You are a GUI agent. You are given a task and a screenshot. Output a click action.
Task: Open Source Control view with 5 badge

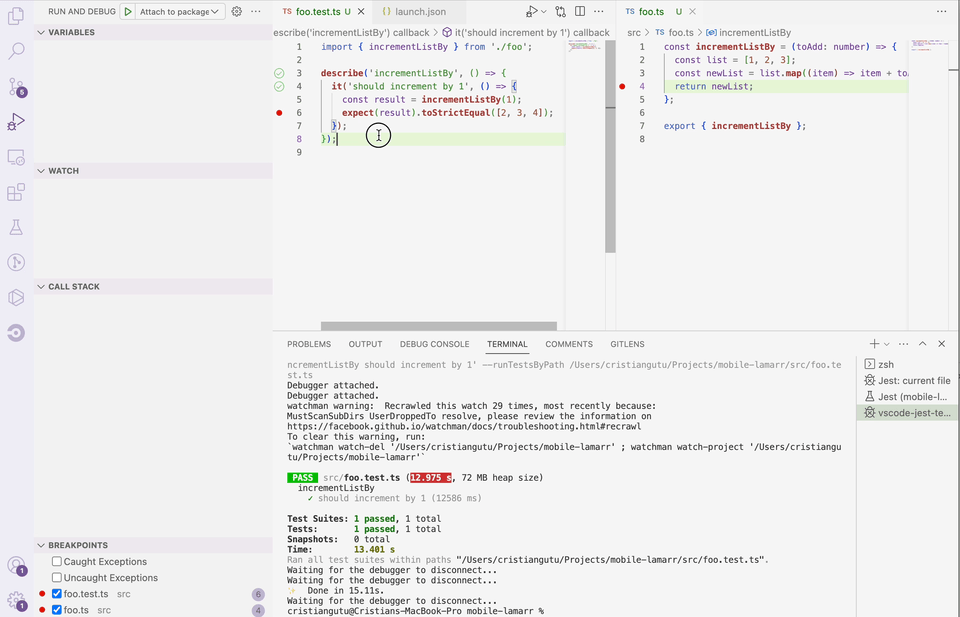coord(16,86)
